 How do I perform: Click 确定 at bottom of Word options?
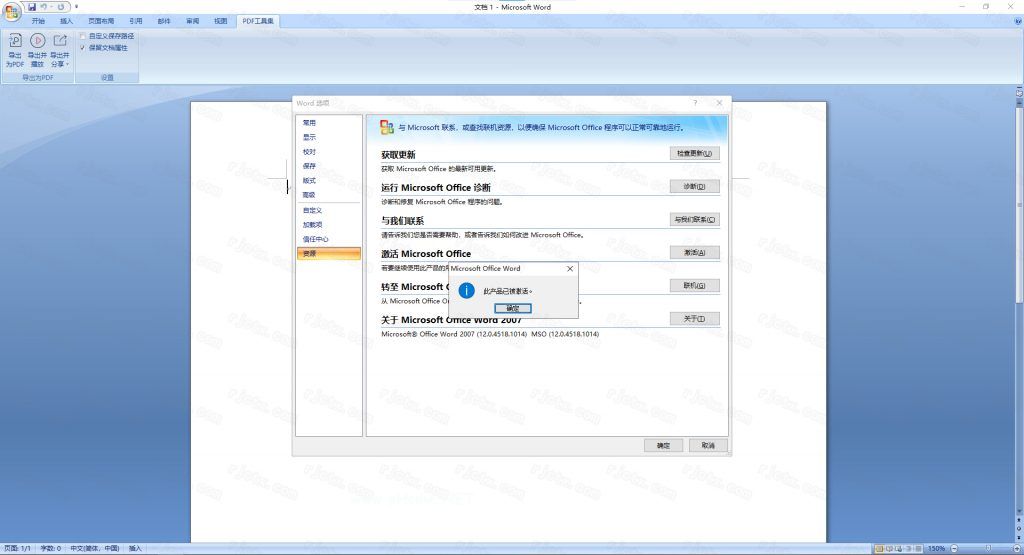coord(664,445)
